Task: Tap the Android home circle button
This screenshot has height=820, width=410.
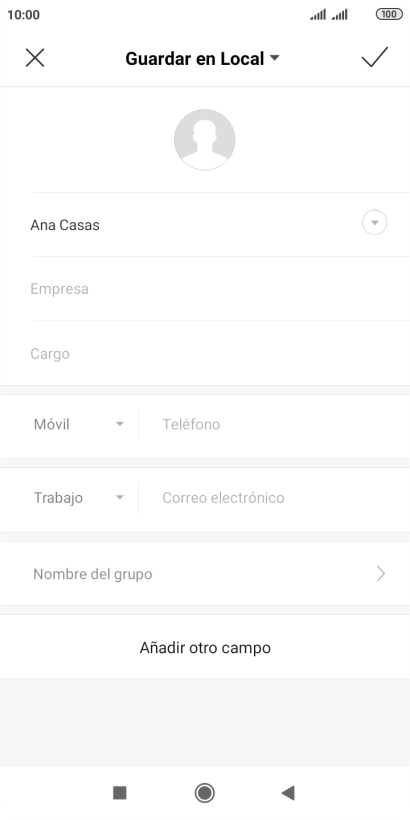Action: point(204,793)
